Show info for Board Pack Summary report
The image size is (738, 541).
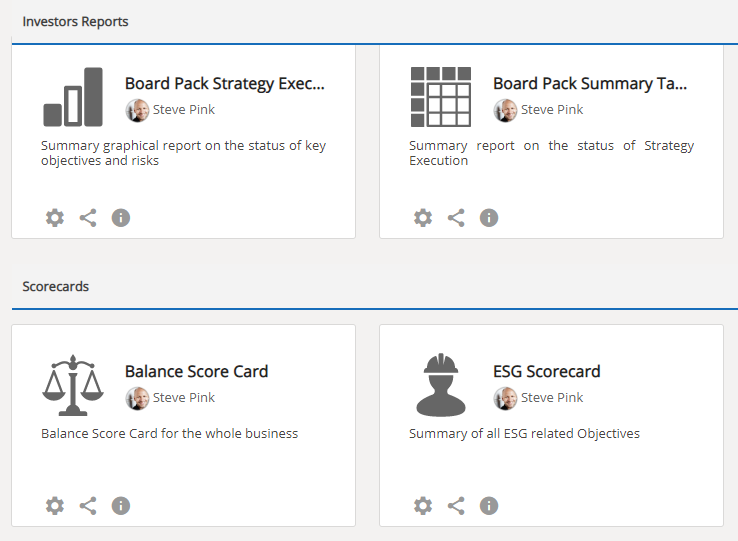click(x=489, y=218)
